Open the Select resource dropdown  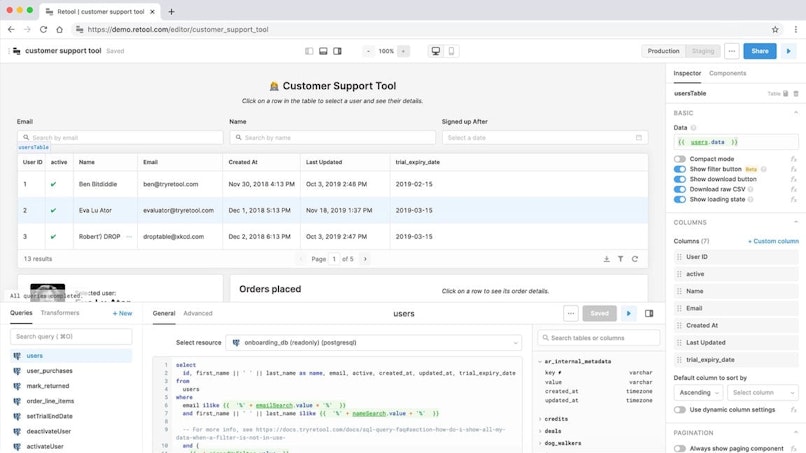[374, 342]
